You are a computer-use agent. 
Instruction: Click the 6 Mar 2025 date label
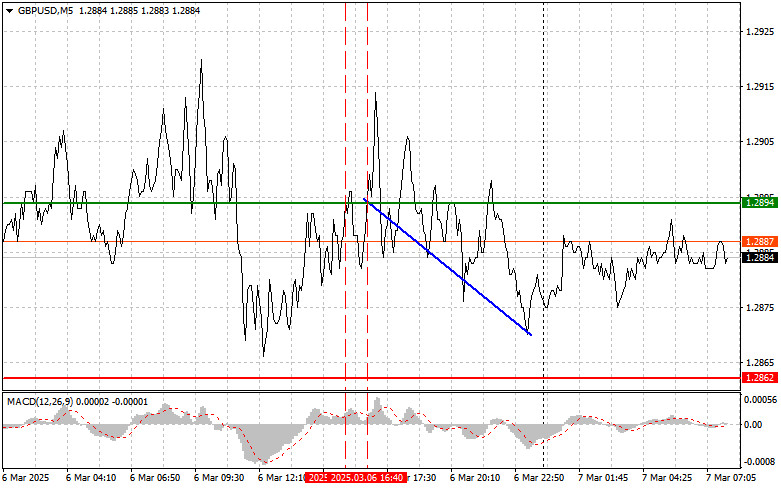click(x=26, y=478)
